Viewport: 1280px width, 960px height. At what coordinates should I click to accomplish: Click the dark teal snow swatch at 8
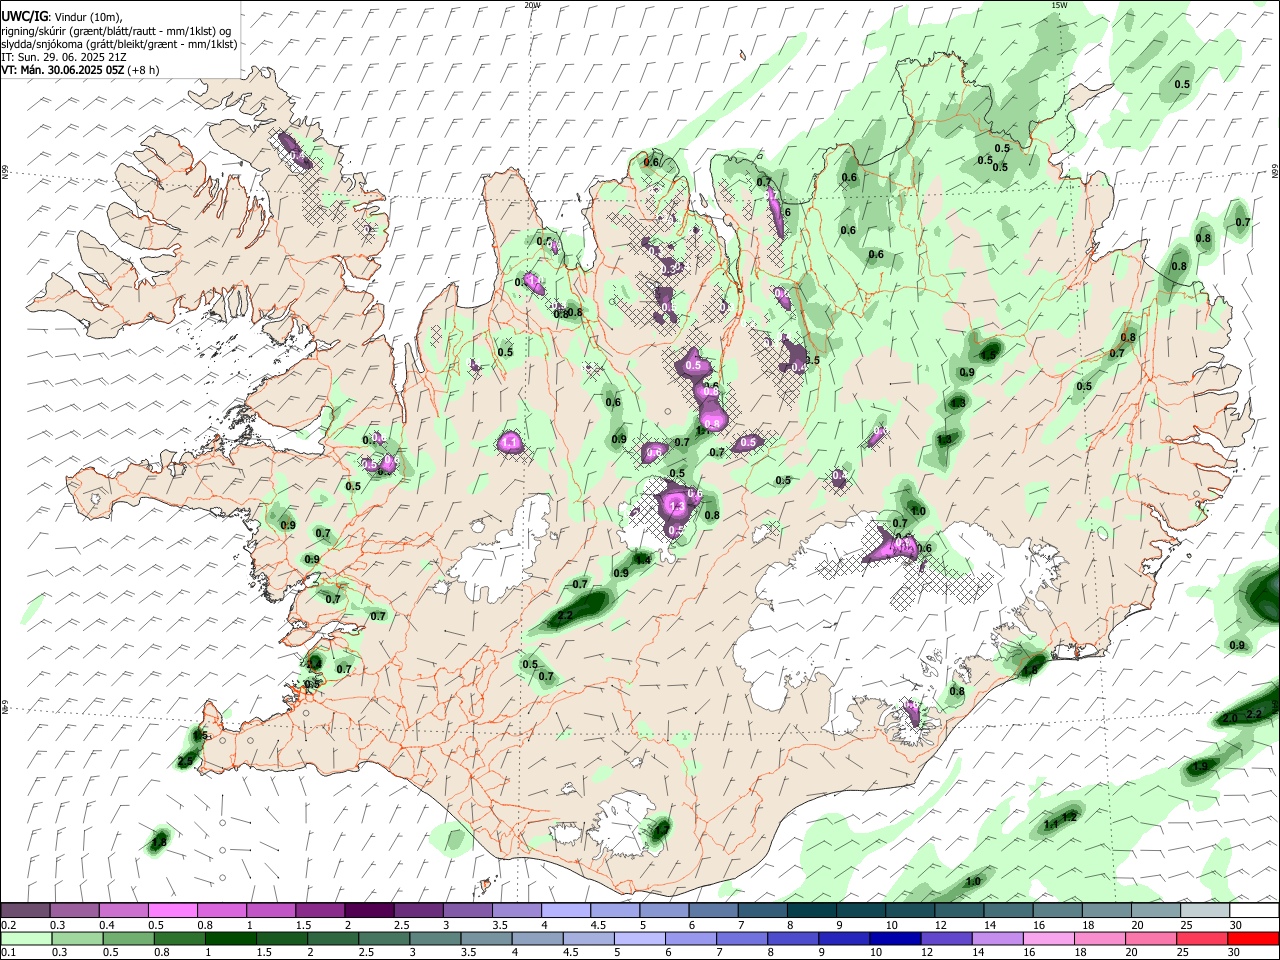pyautogui.click(x=812, y=911)
